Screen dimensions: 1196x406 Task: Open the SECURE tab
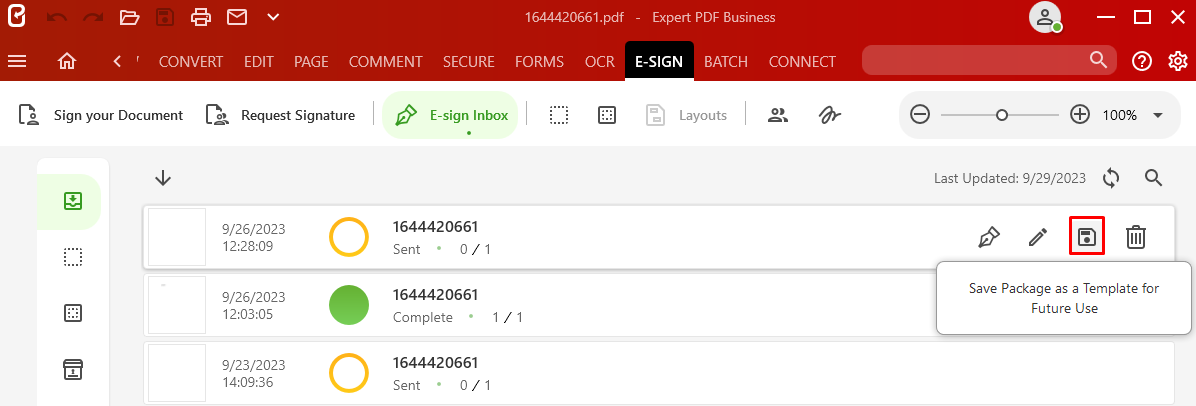pyautogui.click(x=468, y=62)
